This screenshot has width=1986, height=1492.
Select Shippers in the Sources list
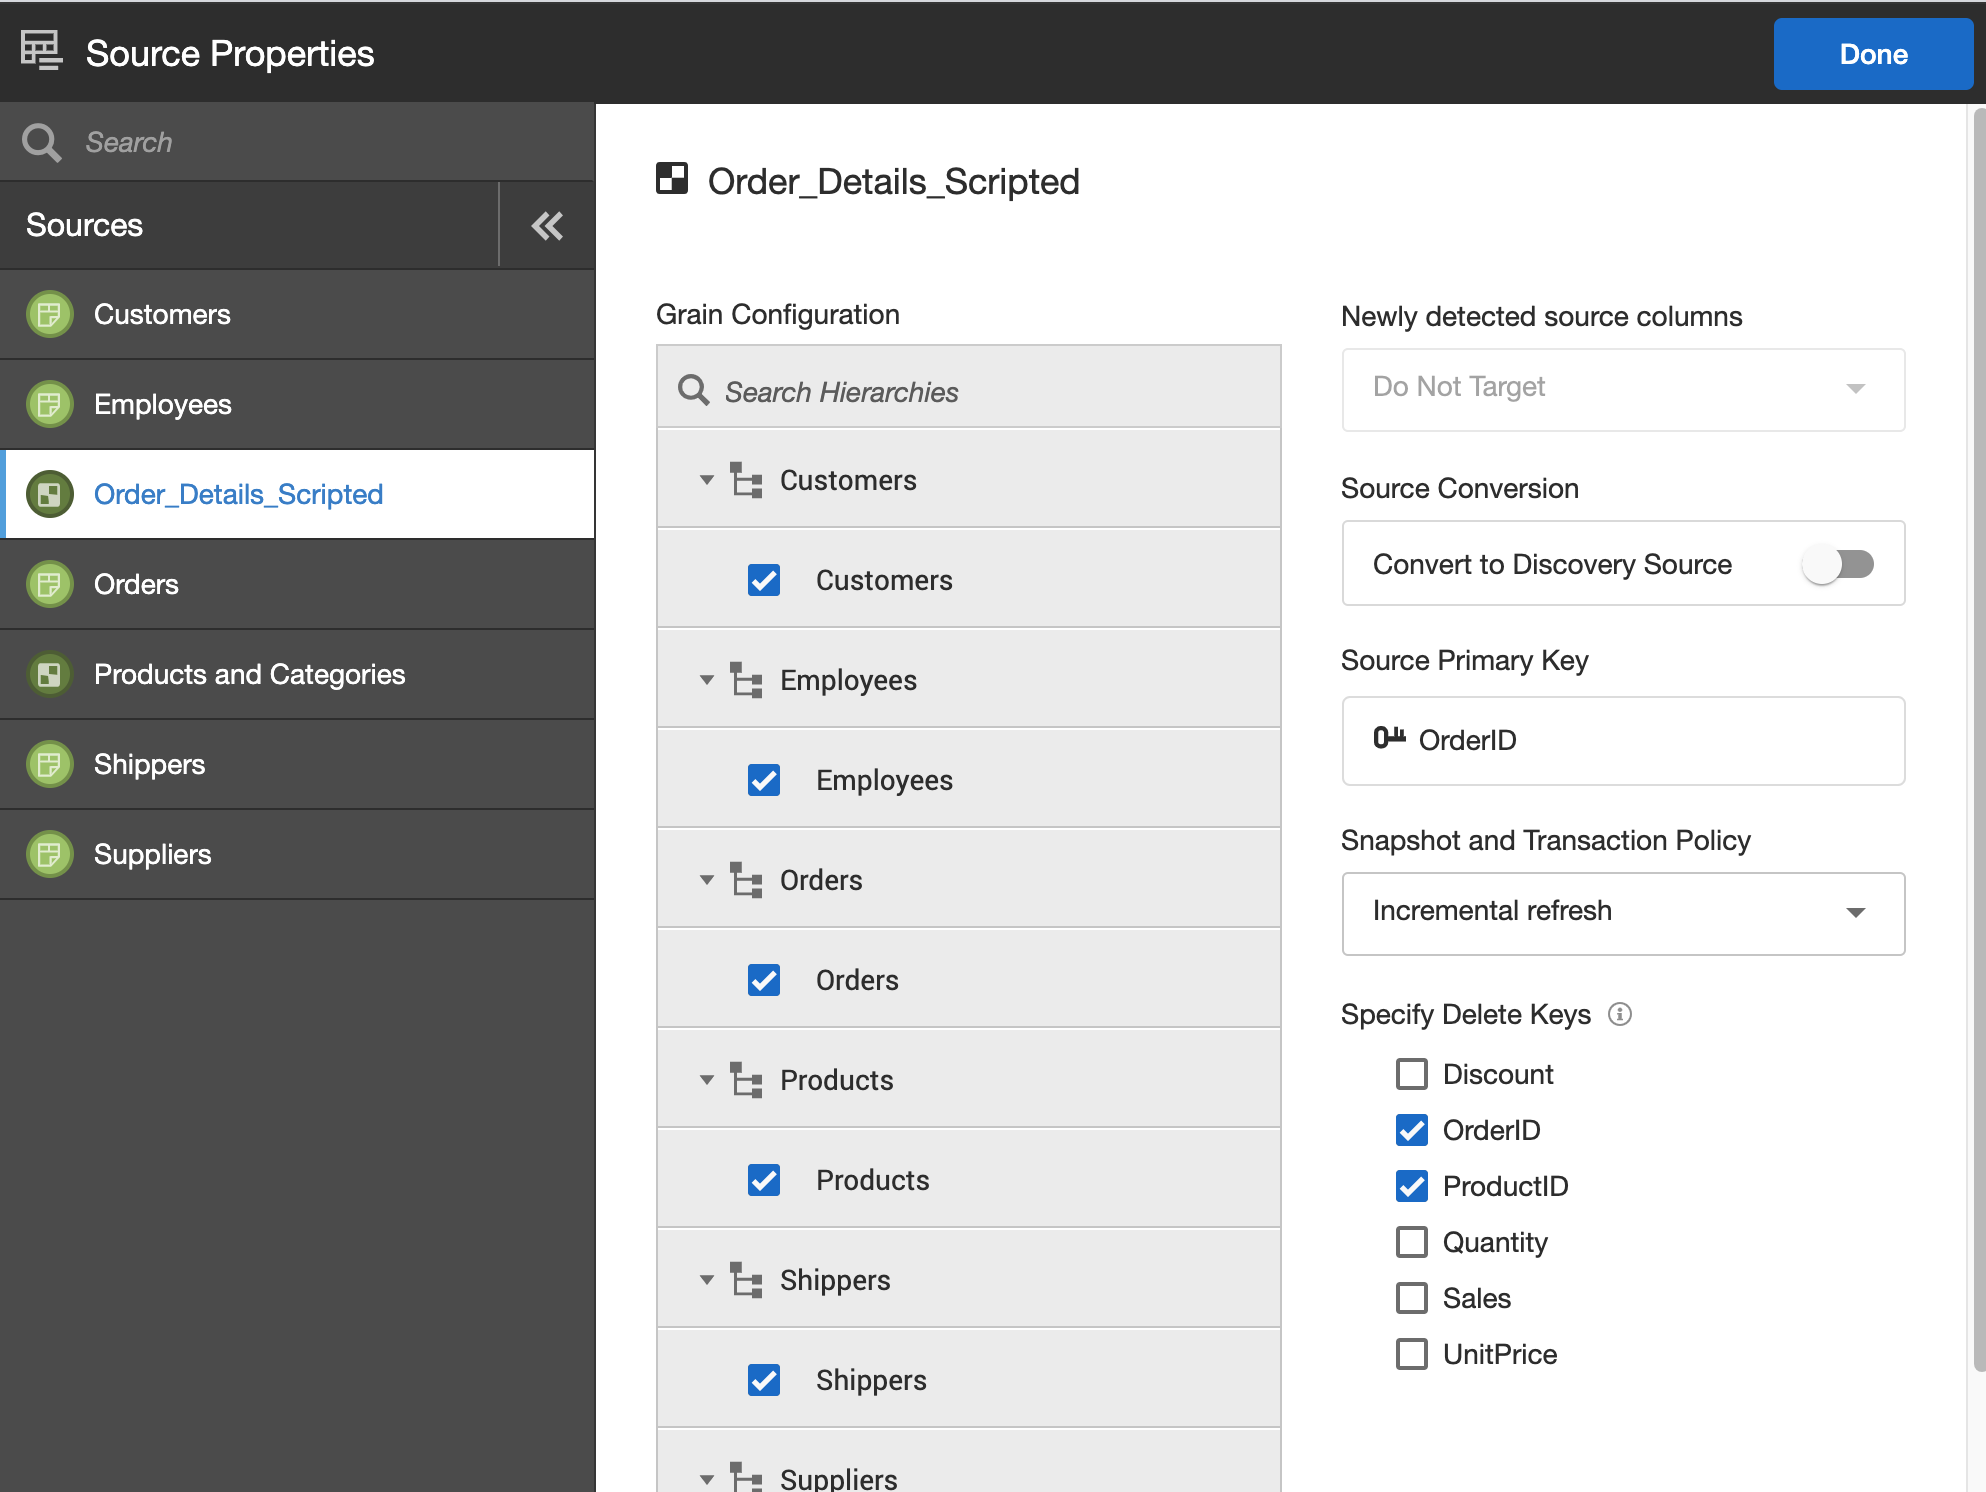[x=150, y=765]
